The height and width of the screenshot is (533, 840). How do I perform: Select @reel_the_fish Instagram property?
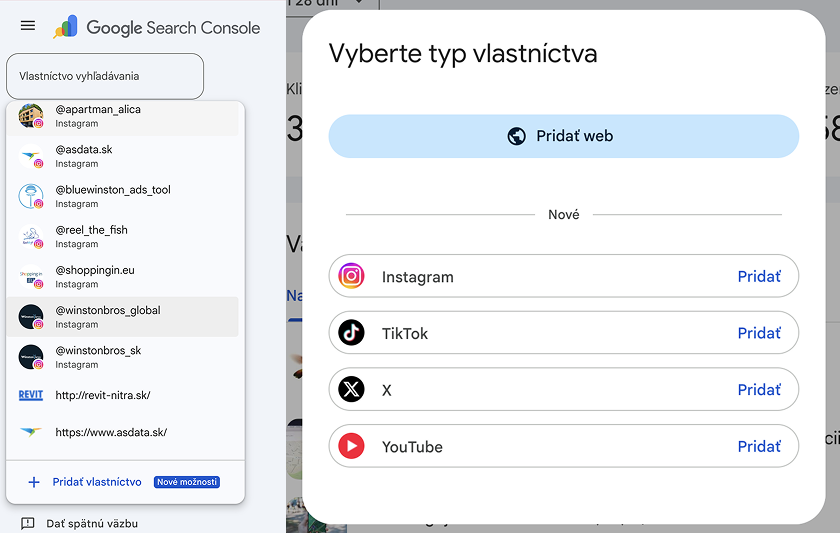click(122, 236)
